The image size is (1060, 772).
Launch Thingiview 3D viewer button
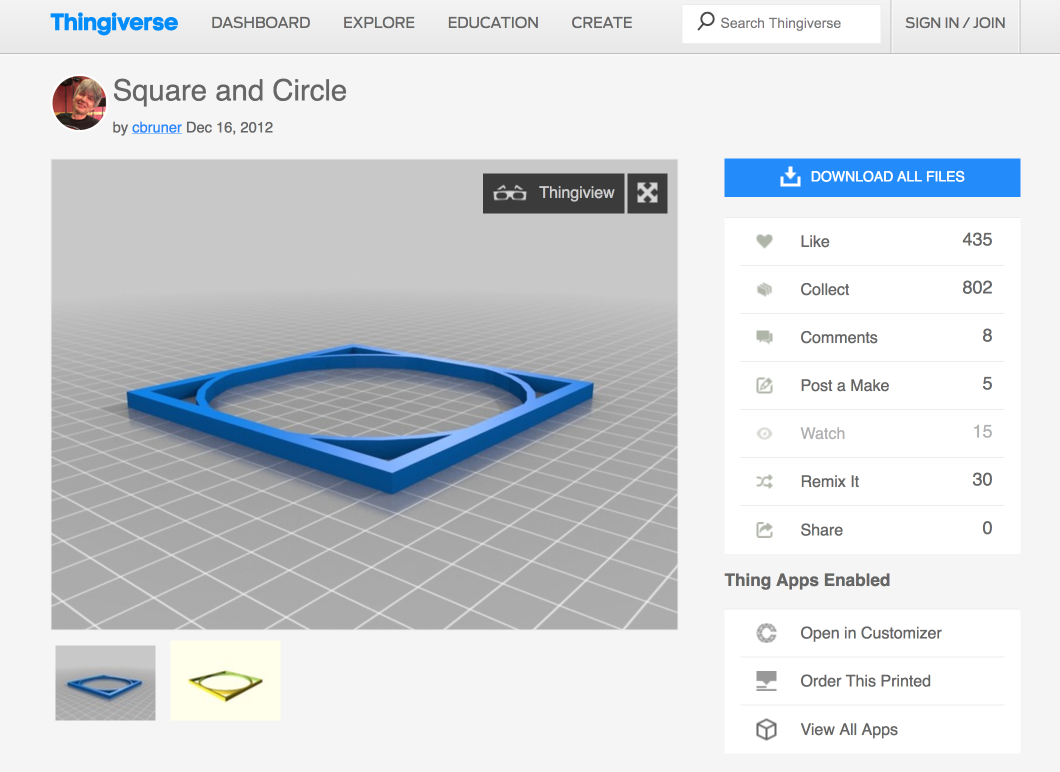(554, 193)
